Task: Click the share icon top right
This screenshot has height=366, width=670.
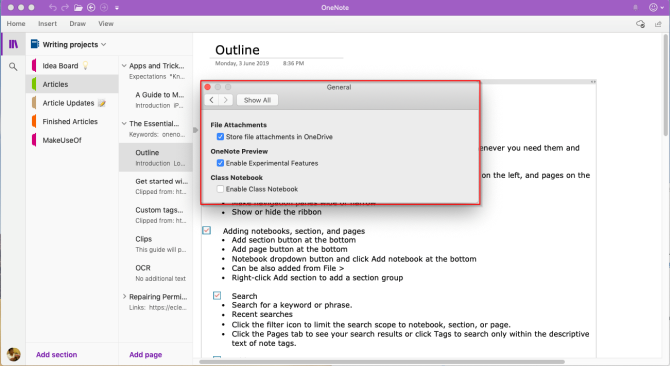Action: click(x=658, y=24)
